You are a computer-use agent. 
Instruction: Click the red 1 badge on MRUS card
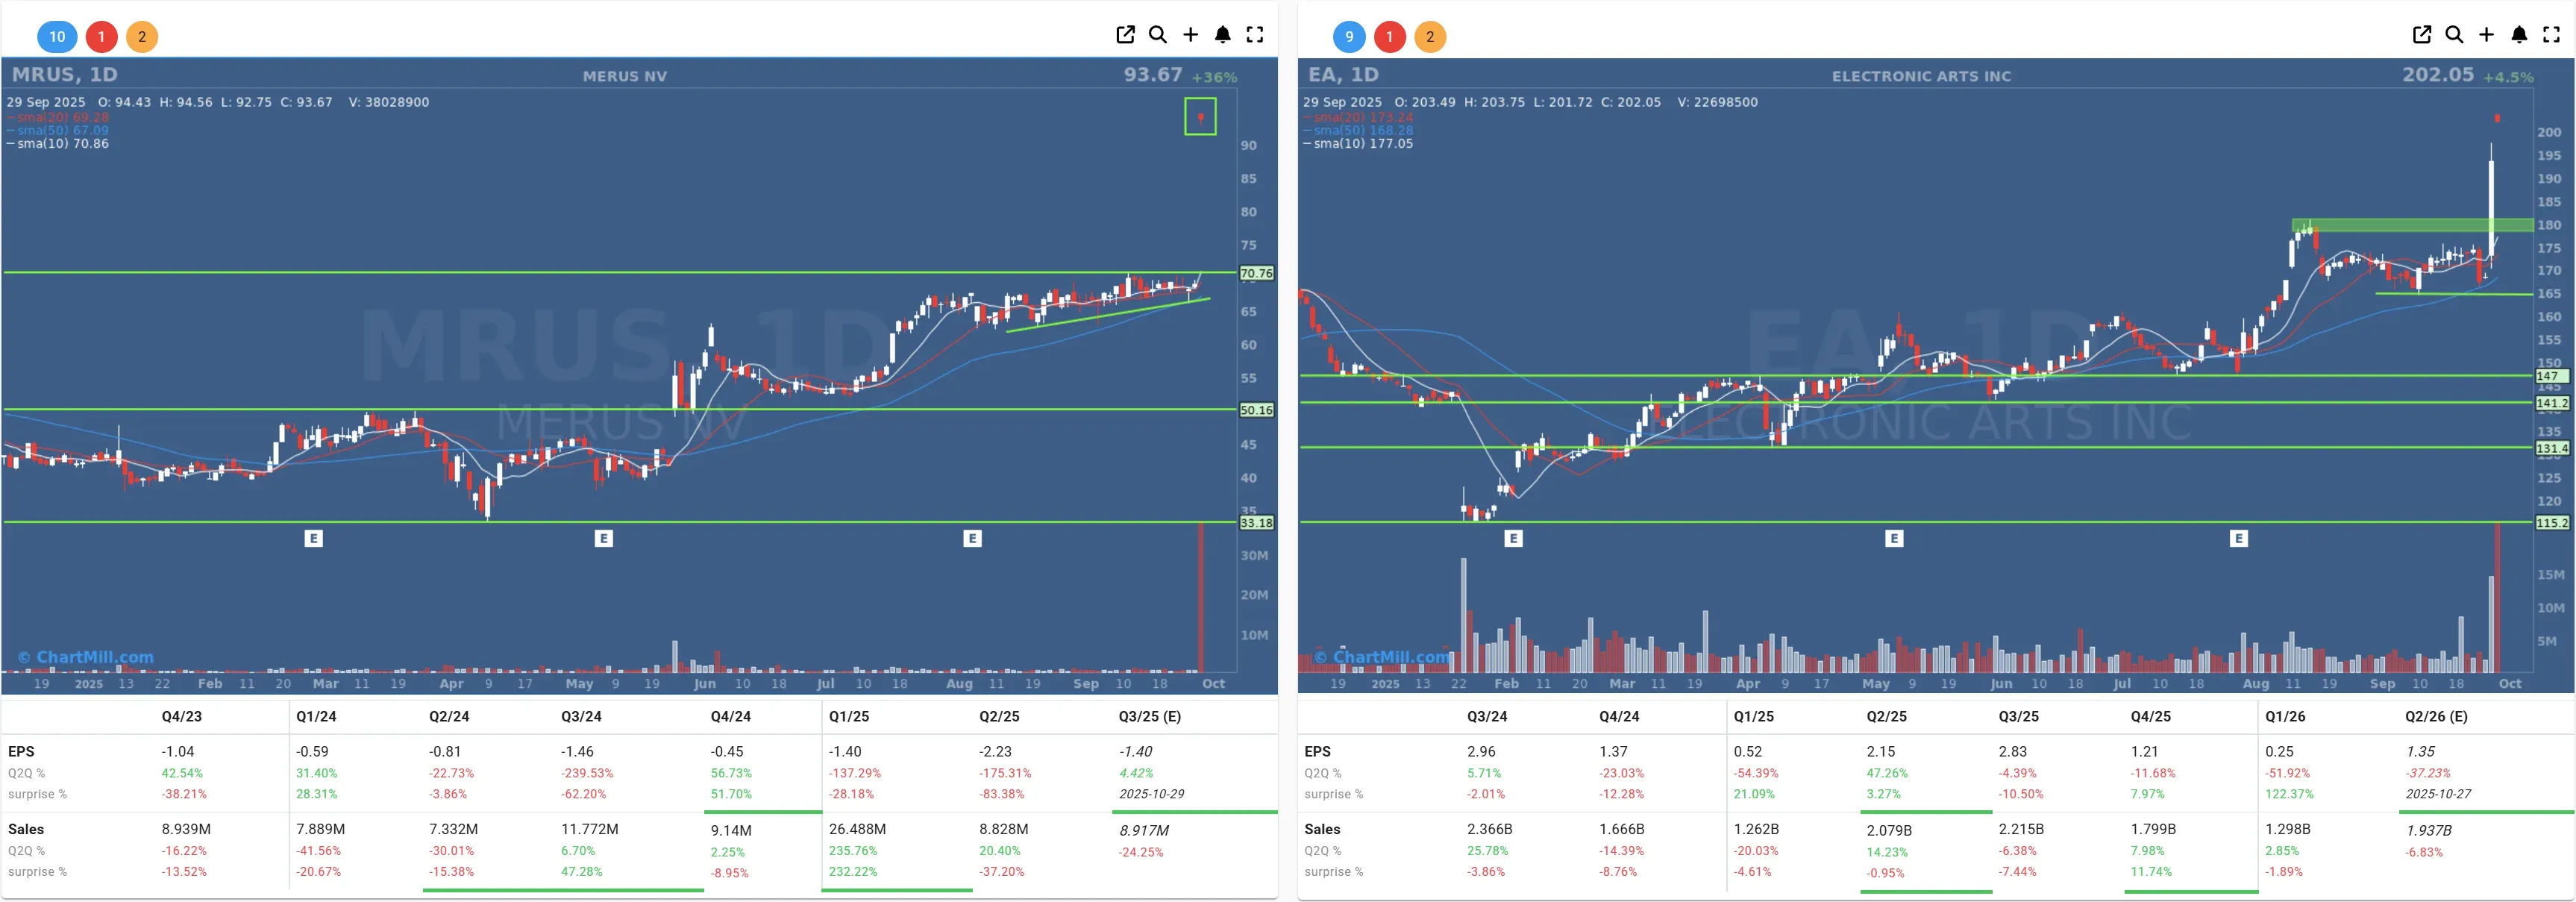101,37
